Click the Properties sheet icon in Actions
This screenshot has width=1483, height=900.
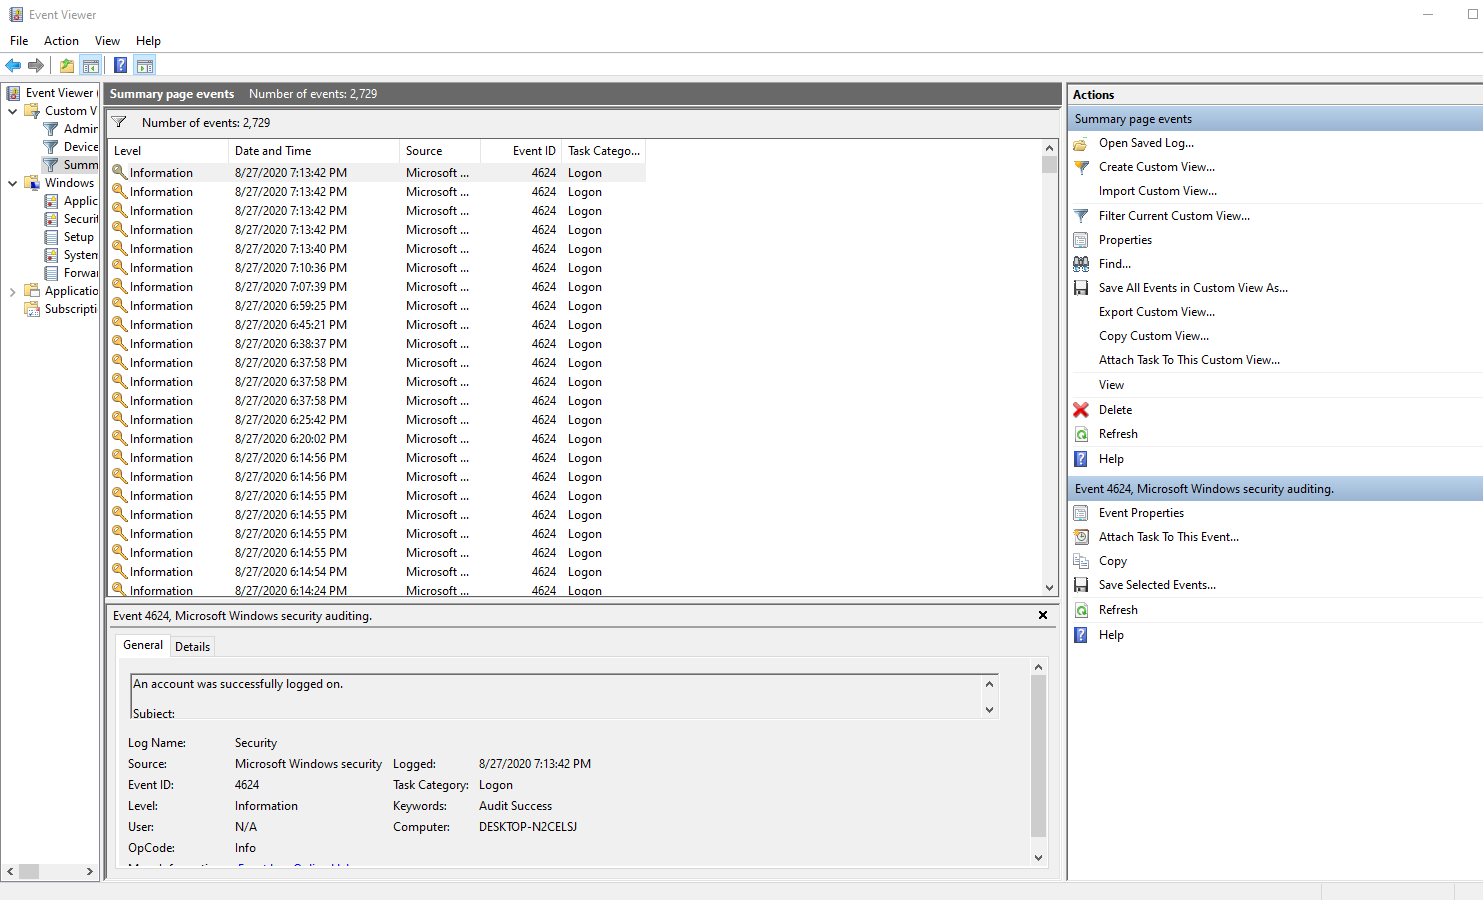pos(1081,240)
